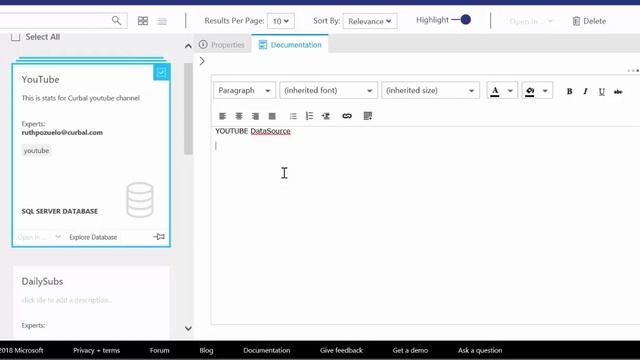Pin the YouTube asset tile
The image size is (640, 360).
pyautogui.click(x=159, y=237)
